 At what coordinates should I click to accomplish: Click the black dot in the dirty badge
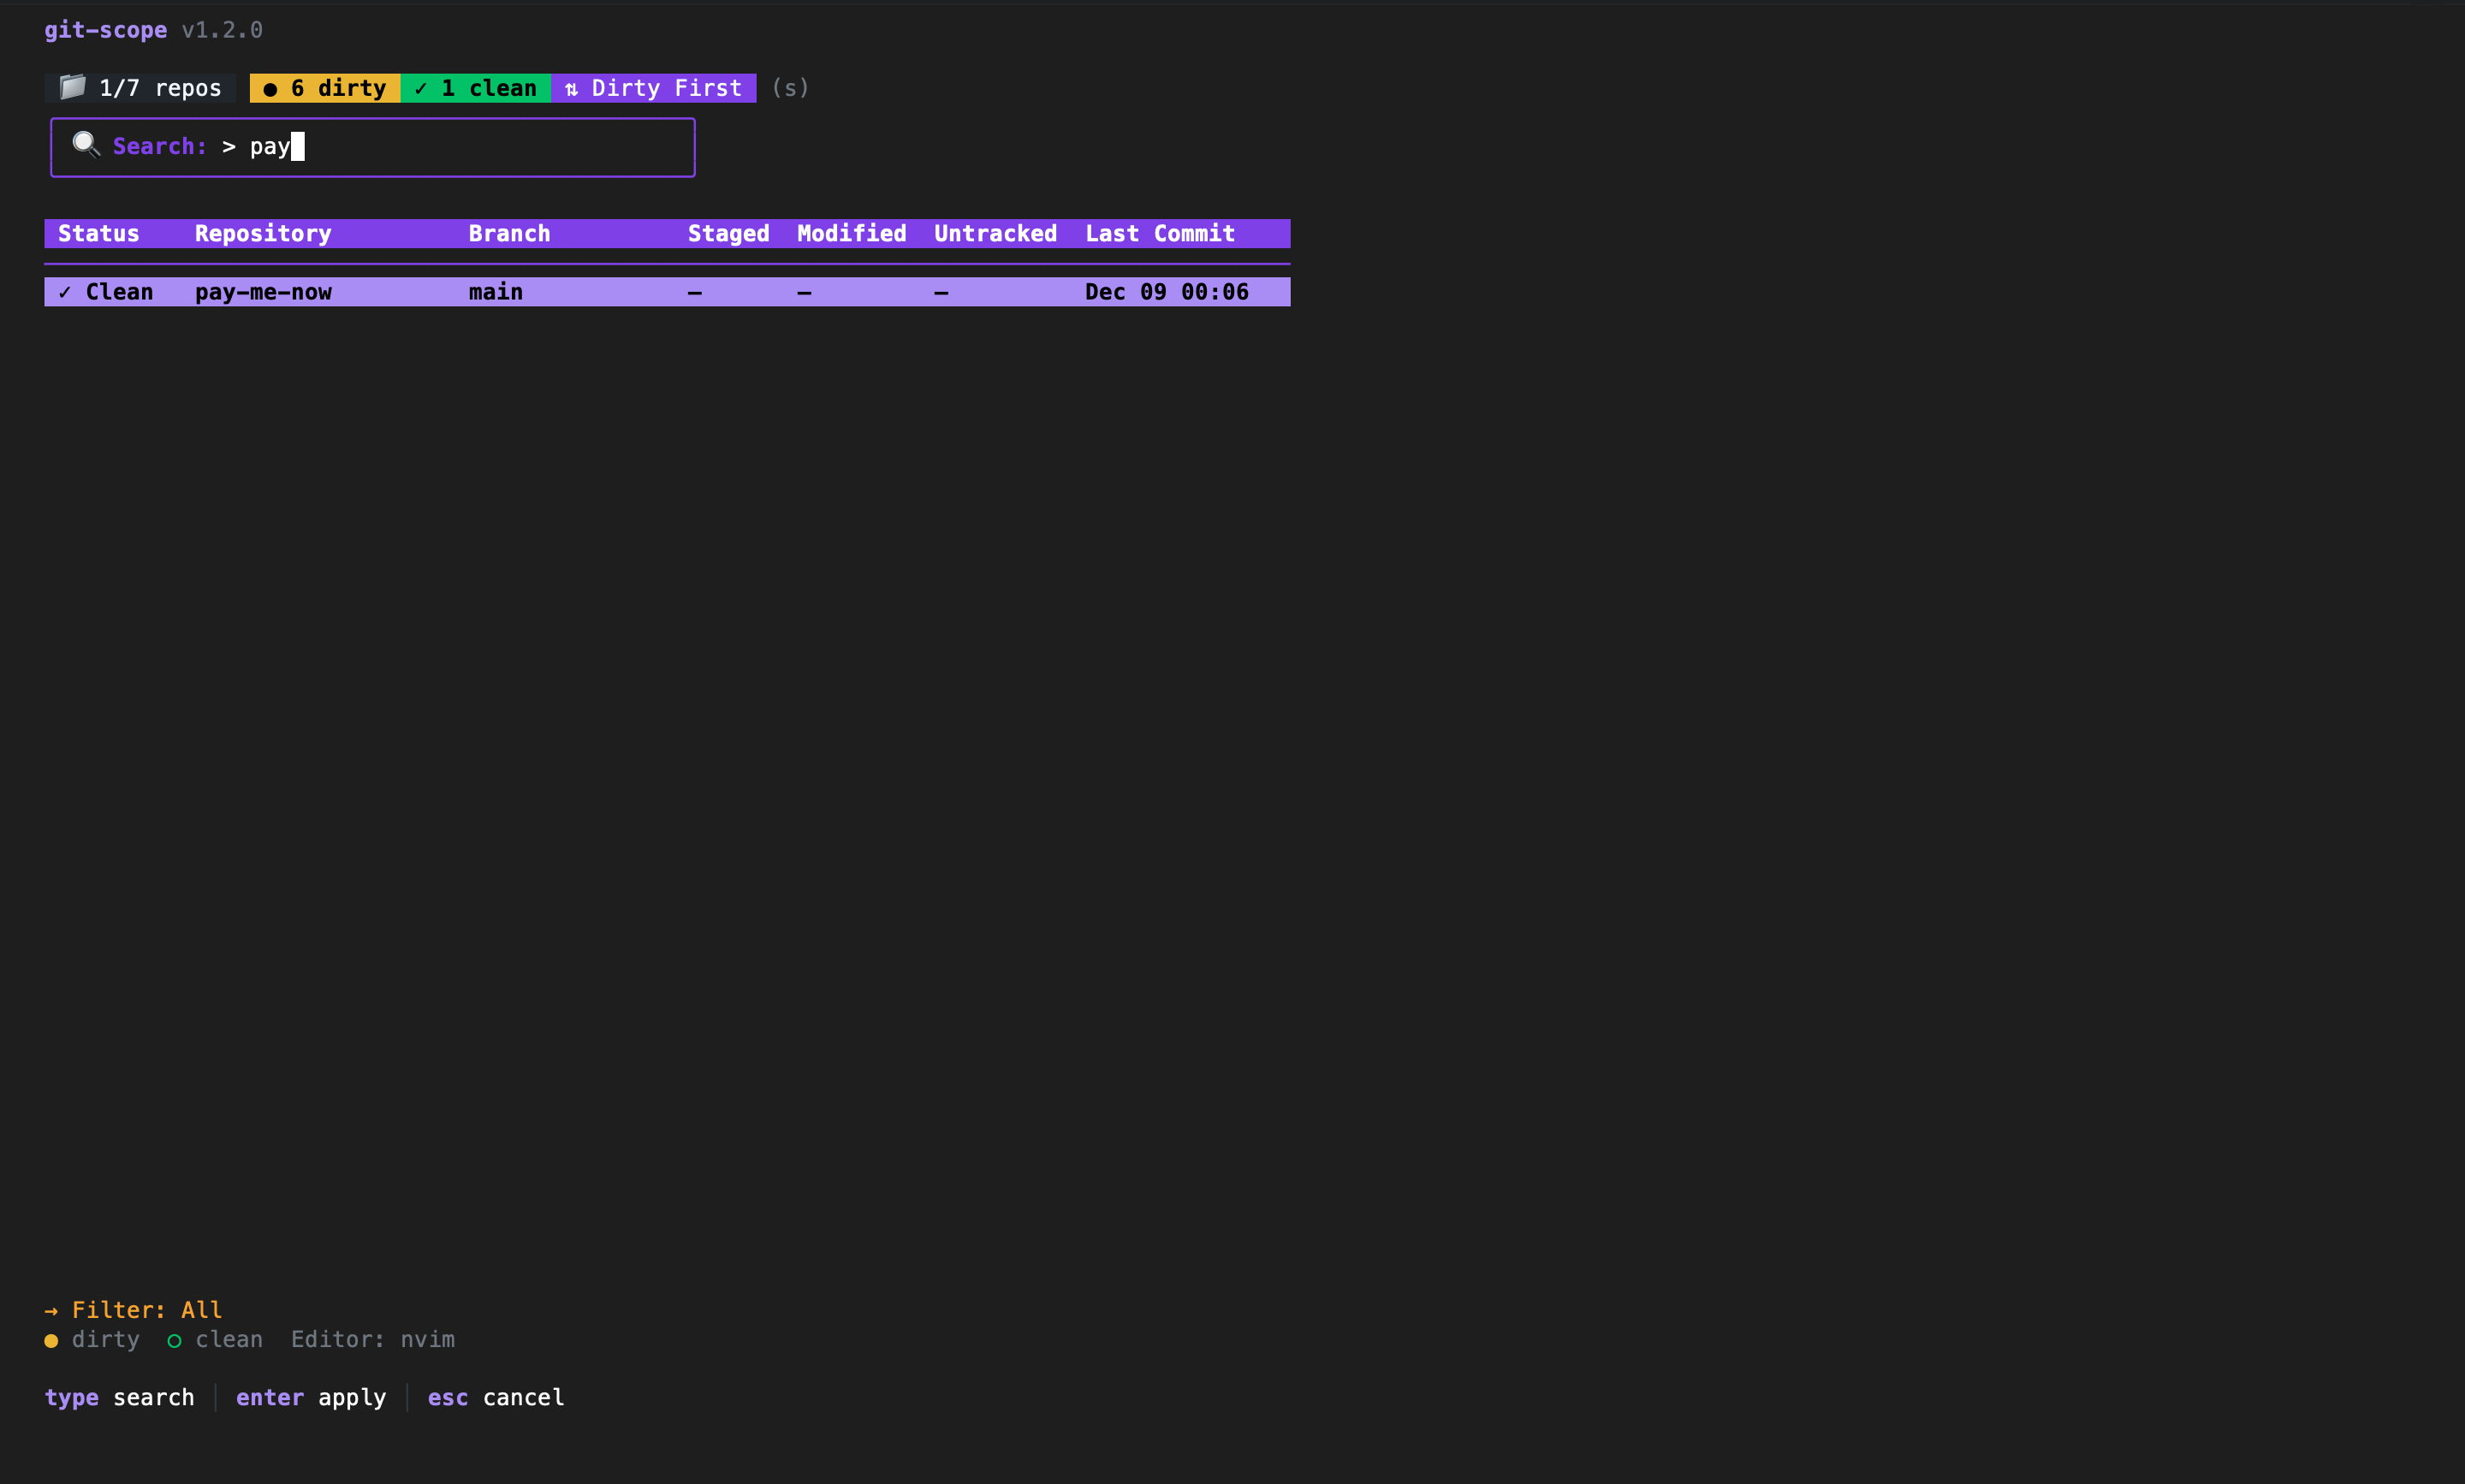(270, 89)
